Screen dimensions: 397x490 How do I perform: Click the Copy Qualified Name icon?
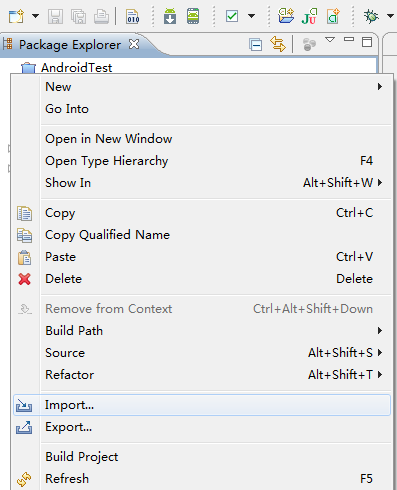coord(24,235)
